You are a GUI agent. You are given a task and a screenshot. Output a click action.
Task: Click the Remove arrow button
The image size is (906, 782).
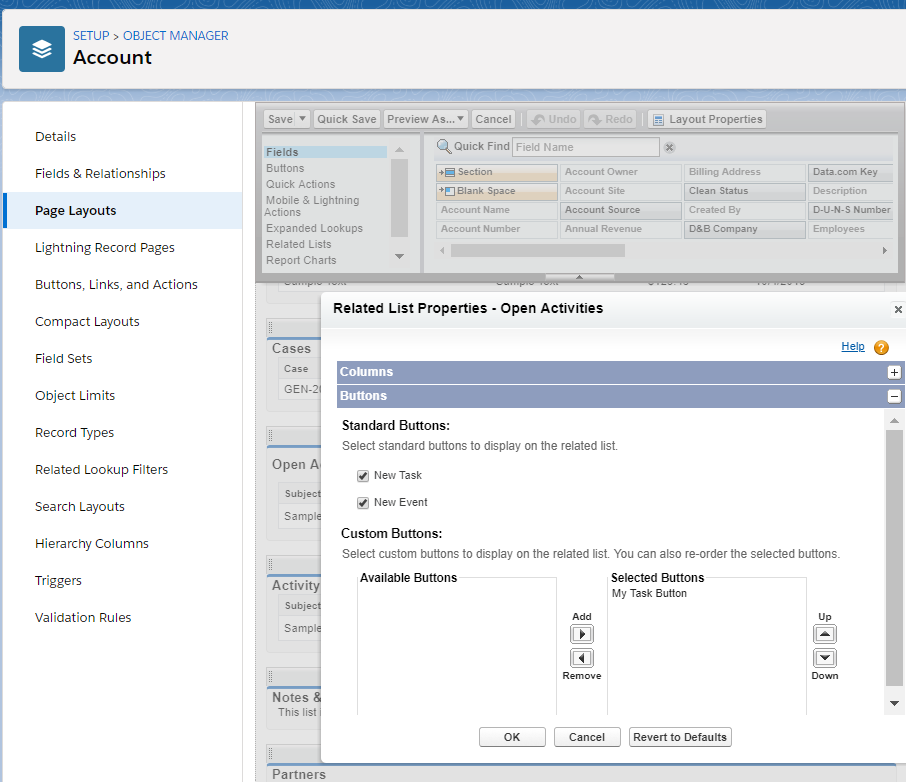[x=581, y=658]
